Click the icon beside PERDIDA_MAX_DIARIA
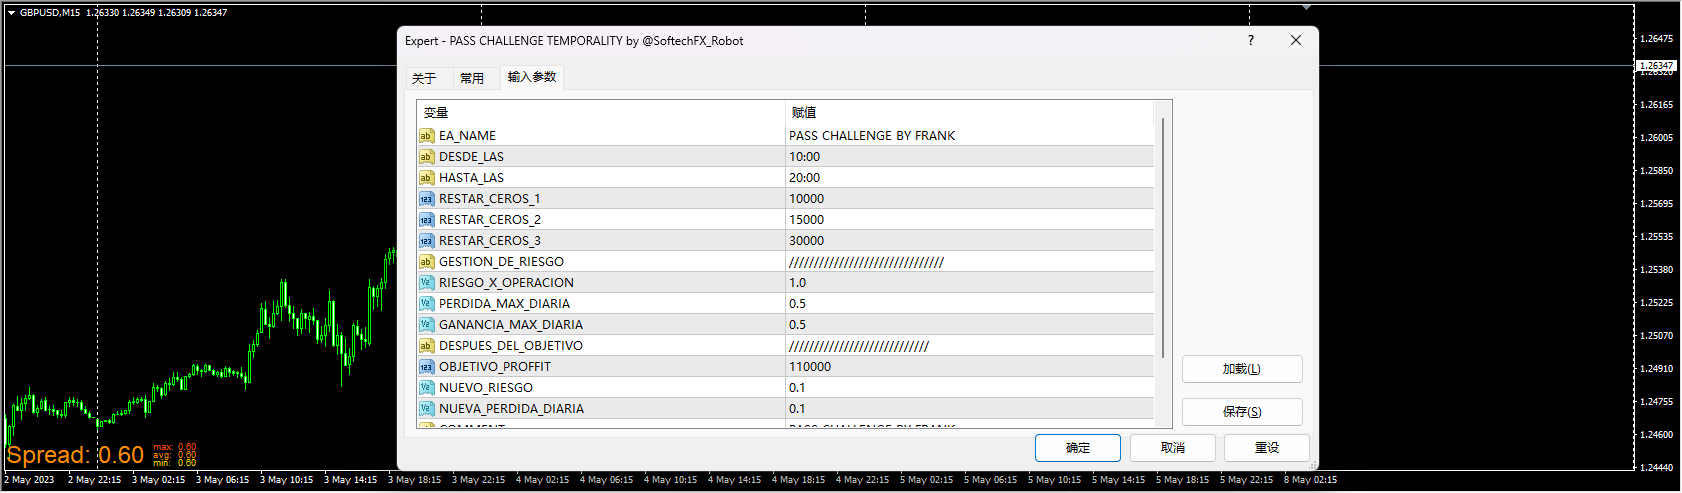 click(x=426, y=304)
